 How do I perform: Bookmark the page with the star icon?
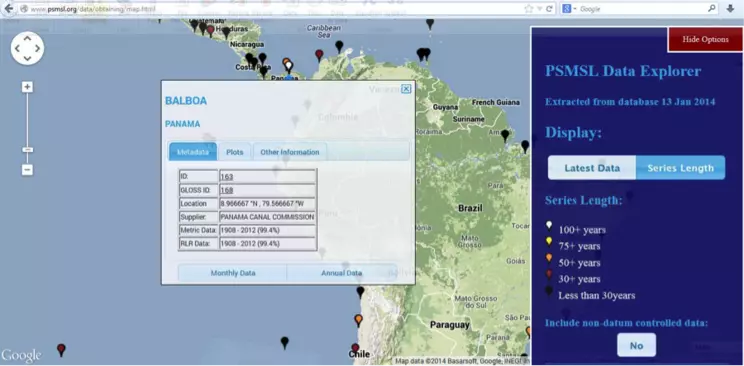click(529, 9)
